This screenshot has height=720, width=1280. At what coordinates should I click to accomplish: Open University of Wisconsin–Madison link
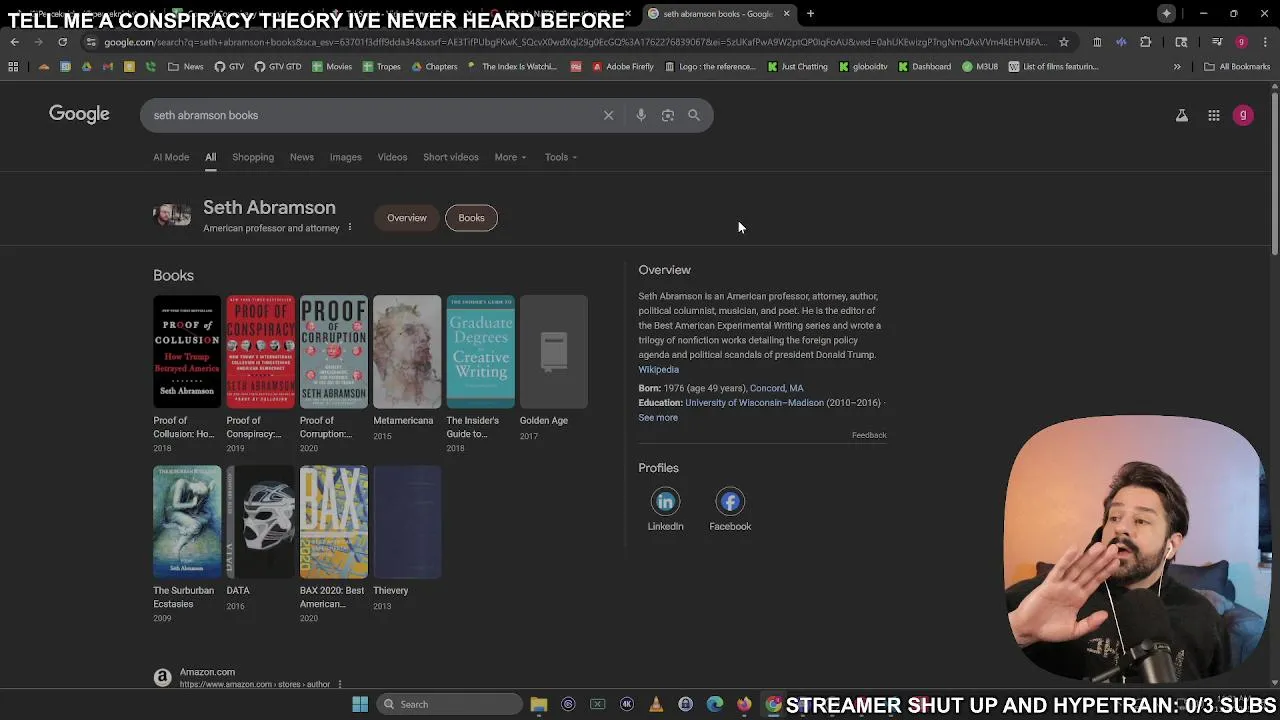754,403
